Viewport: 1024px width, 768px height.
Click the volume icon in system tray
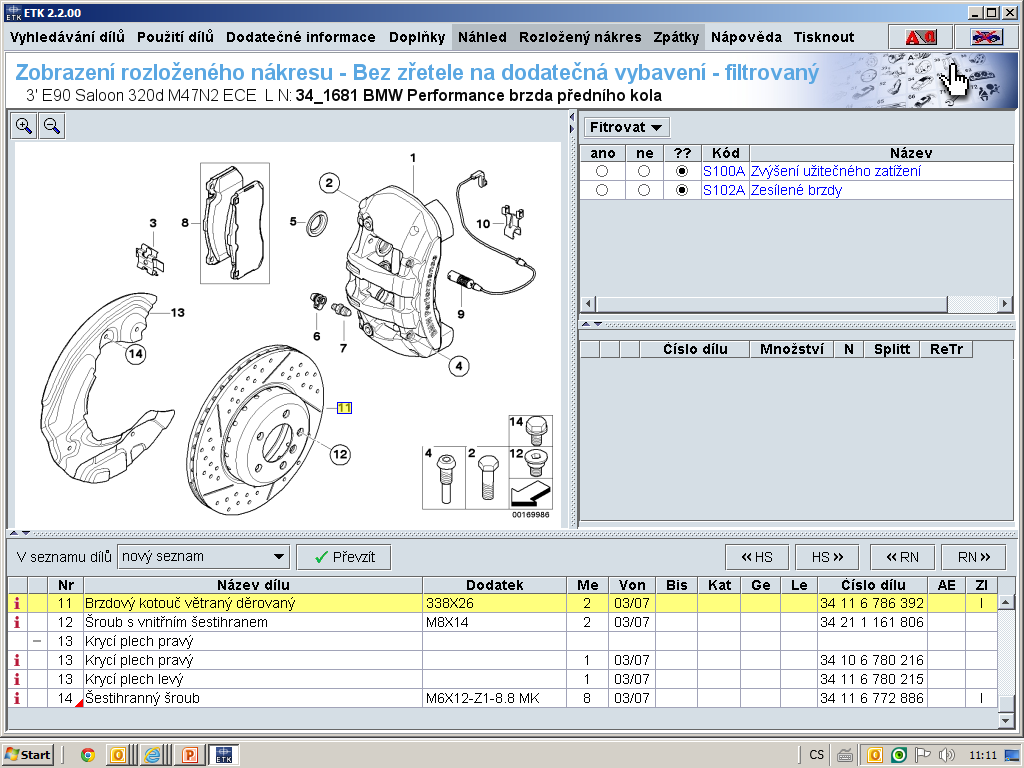coord(946,755)
